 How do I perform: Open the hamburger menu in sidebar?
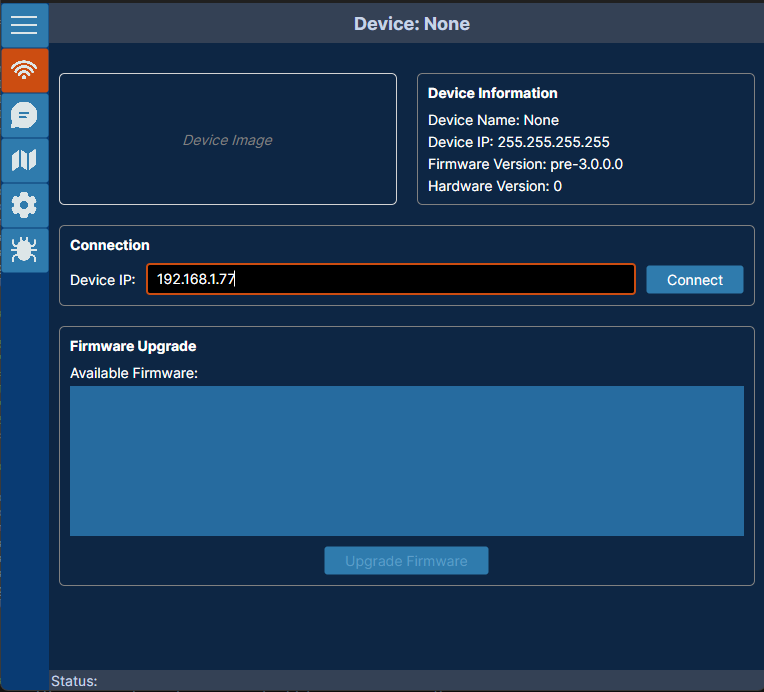coord(24,25)
